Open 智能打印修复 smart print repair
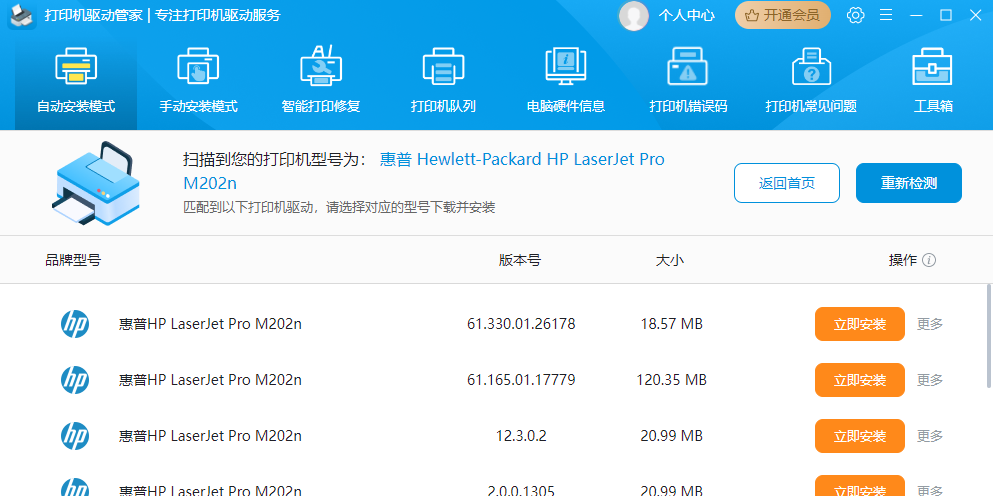The height and width of the screenshot is (496, 993). [x=321, y=80]
